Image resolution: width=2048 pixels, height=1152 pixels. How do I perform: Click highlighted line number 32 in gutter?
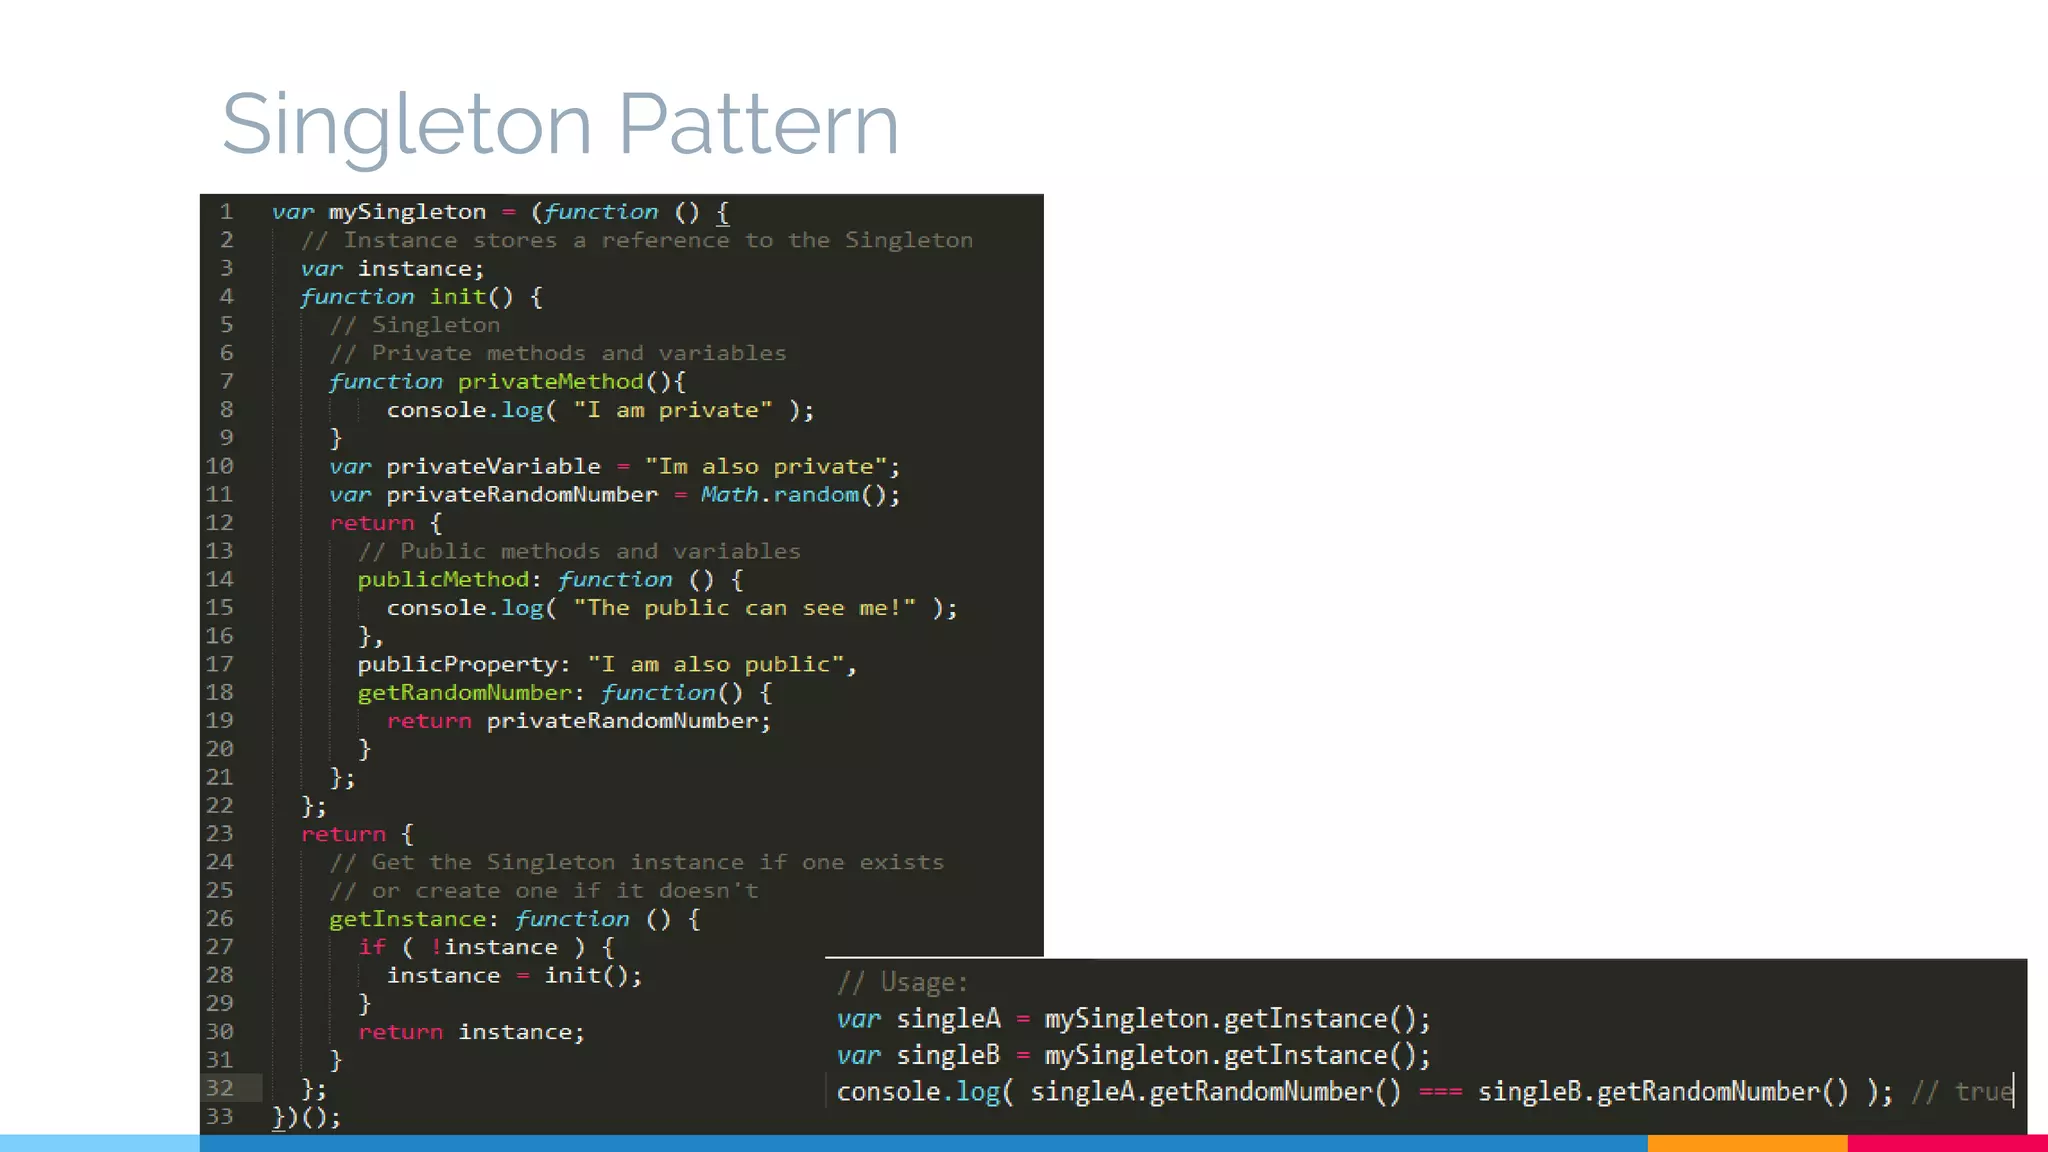tap(220, 1088)
